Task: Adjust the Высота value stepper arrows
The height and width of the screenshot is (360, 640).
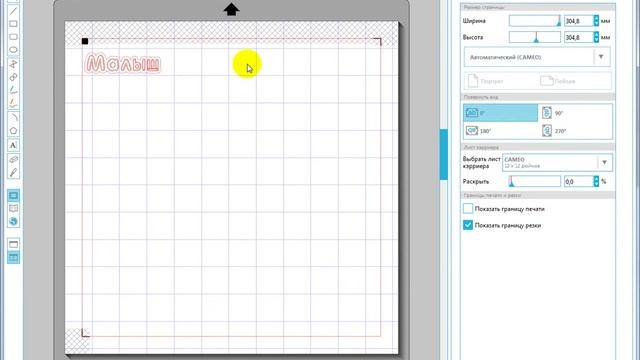Action: click(596, 37)
